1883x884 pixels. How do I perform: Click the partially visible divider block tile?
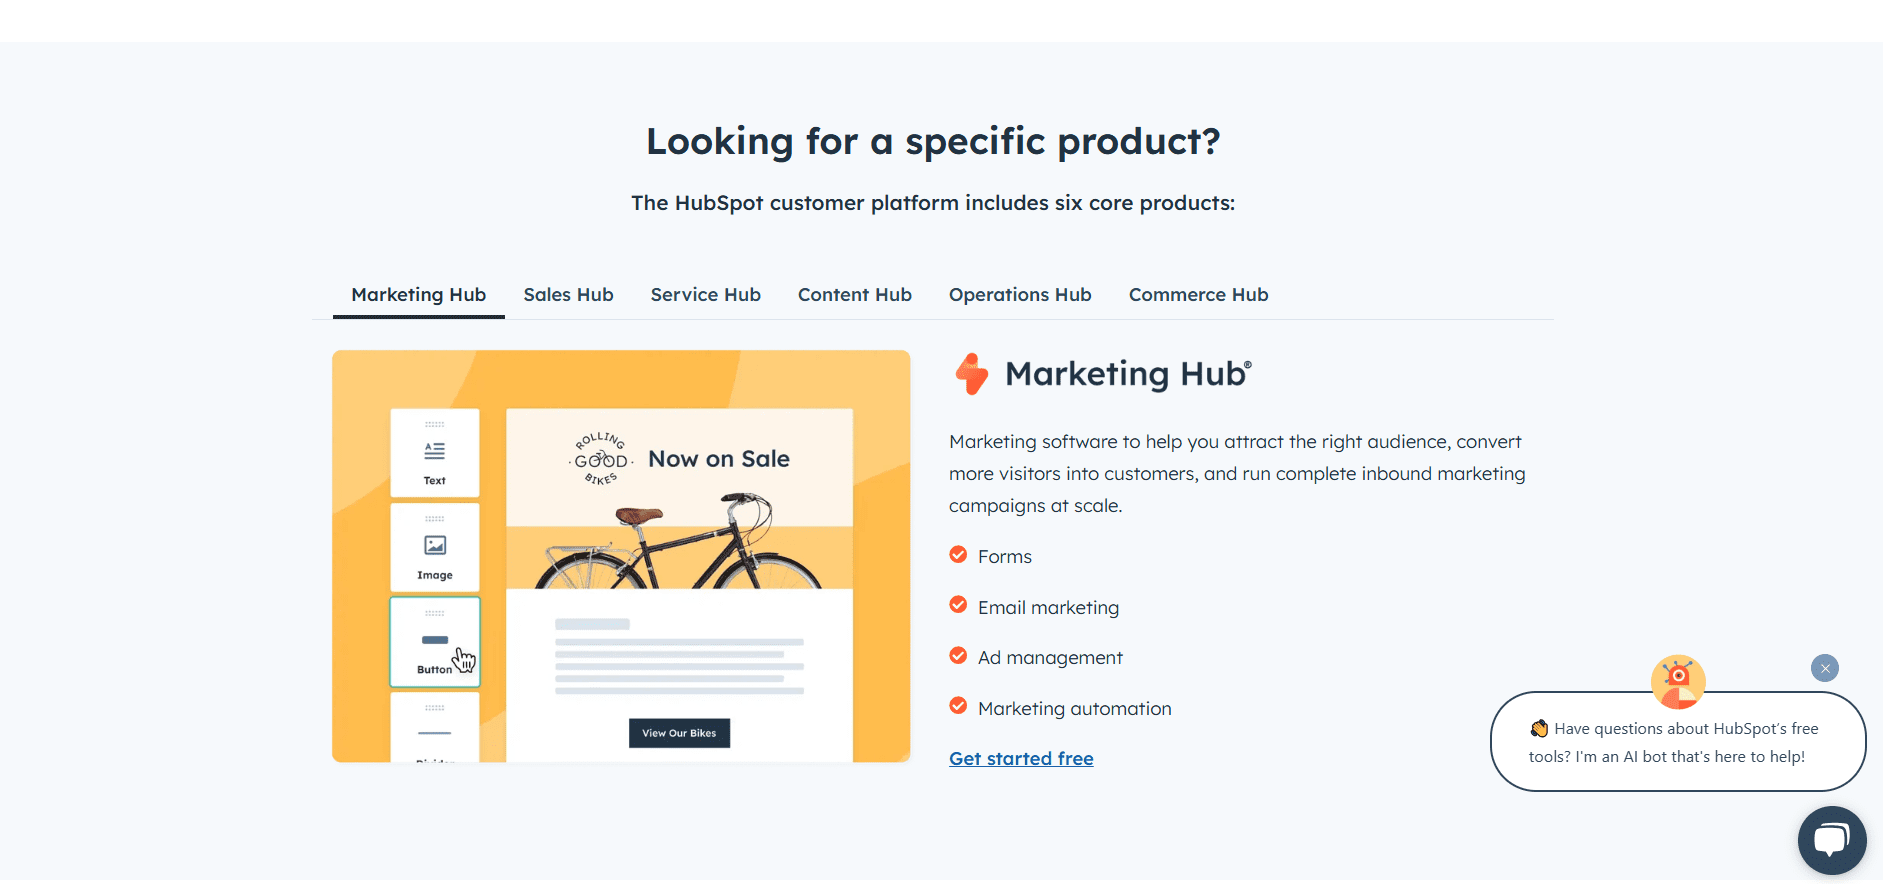pyautogui.click(x=435, y=727)
